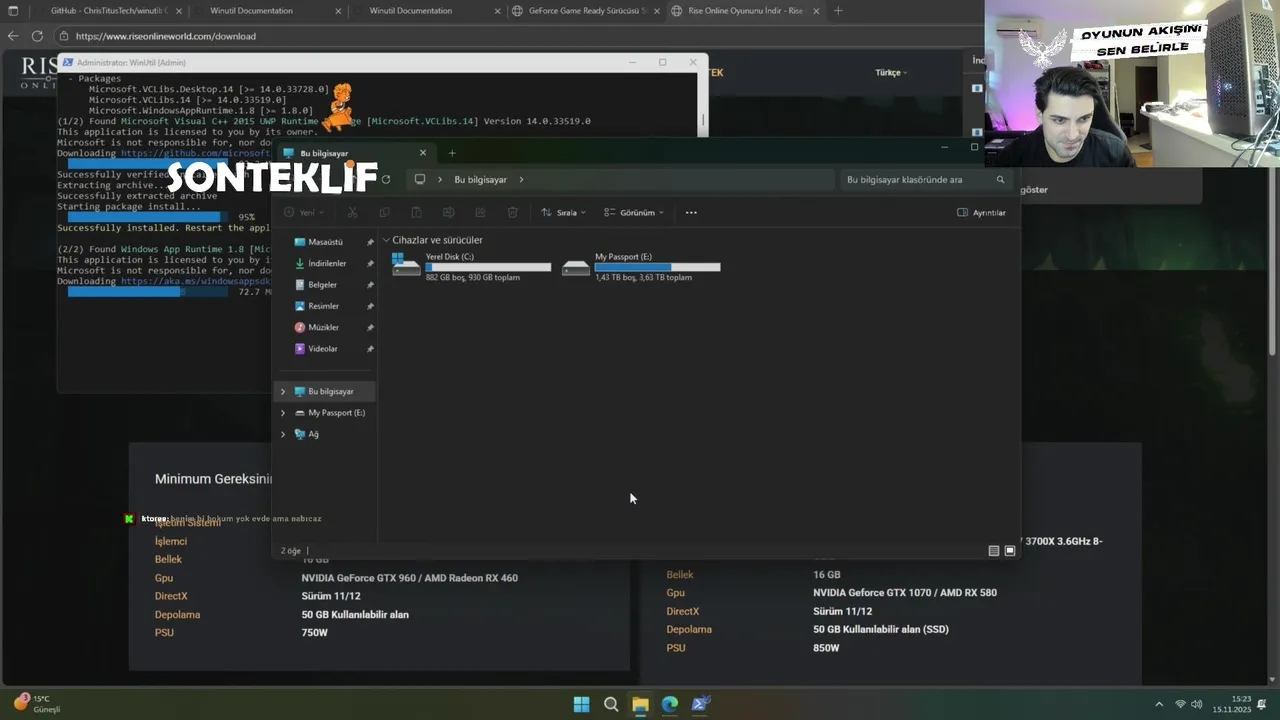The height and width of the screenshot is (720, 1280).
Task: Open the Türkçe language dropdown on website
Action: click(x=891, y=73)
